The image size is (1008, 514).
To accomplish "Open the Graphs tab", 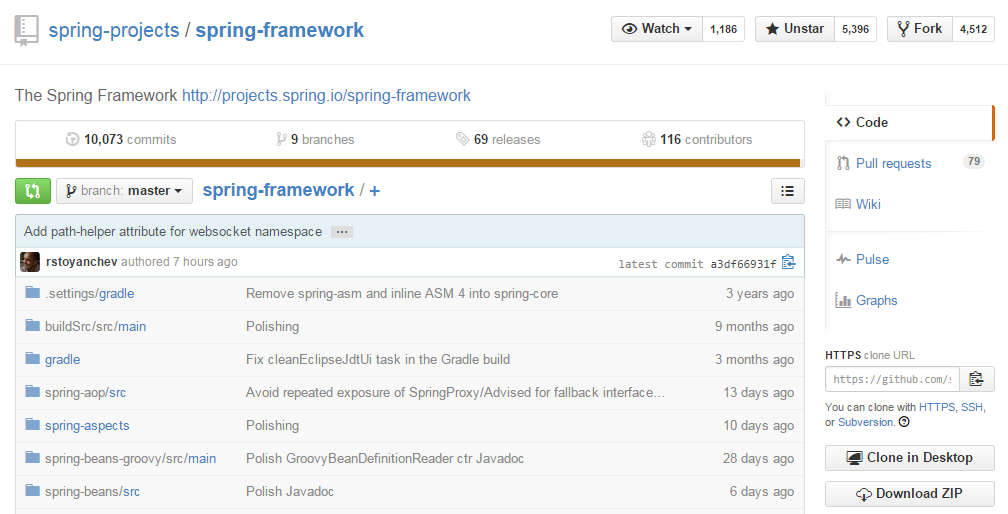I will [909, 300].
